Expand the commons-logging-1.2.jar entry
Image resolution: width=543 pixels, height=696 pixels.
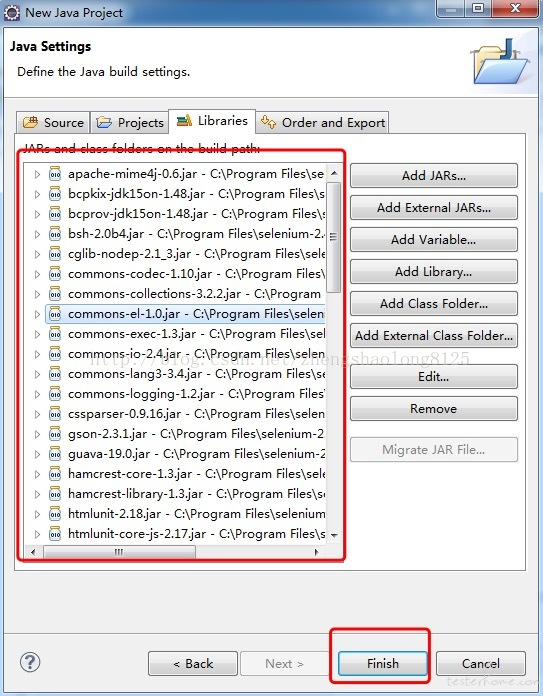[37, 394]
